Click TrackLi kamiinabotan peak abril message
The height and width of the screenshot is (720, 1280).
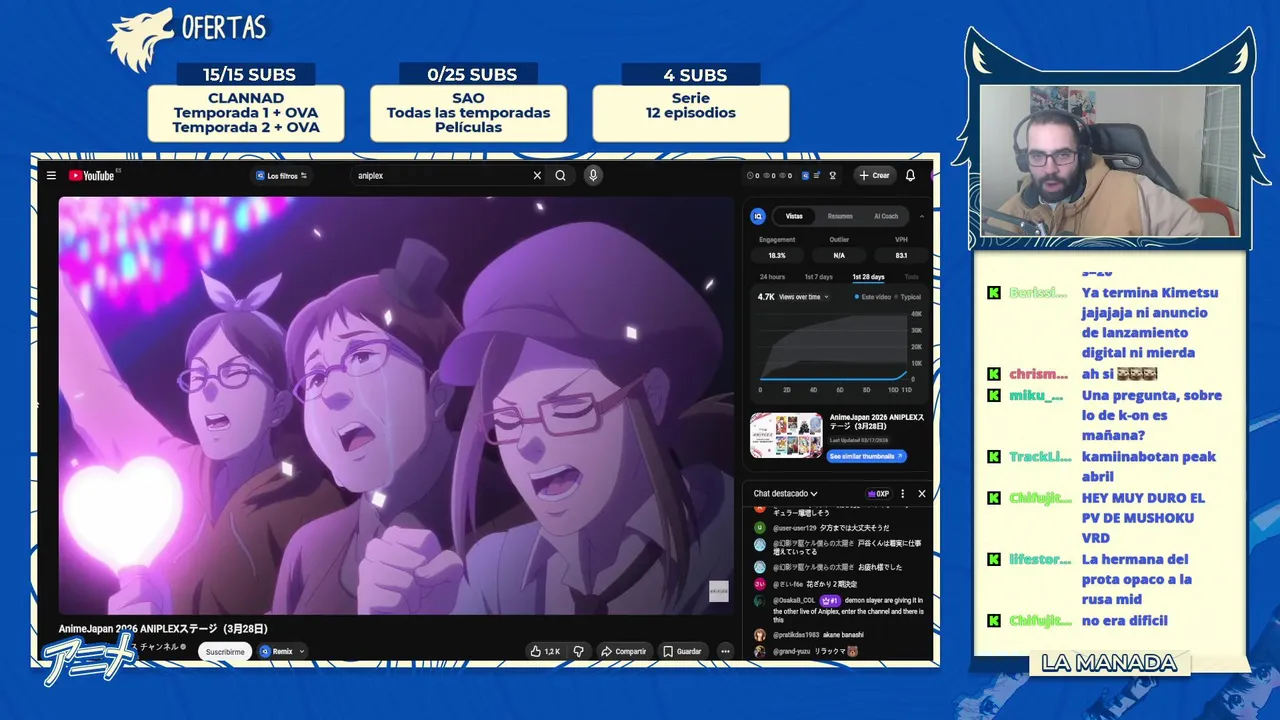pyautogui.click(x=1148, y=467)
